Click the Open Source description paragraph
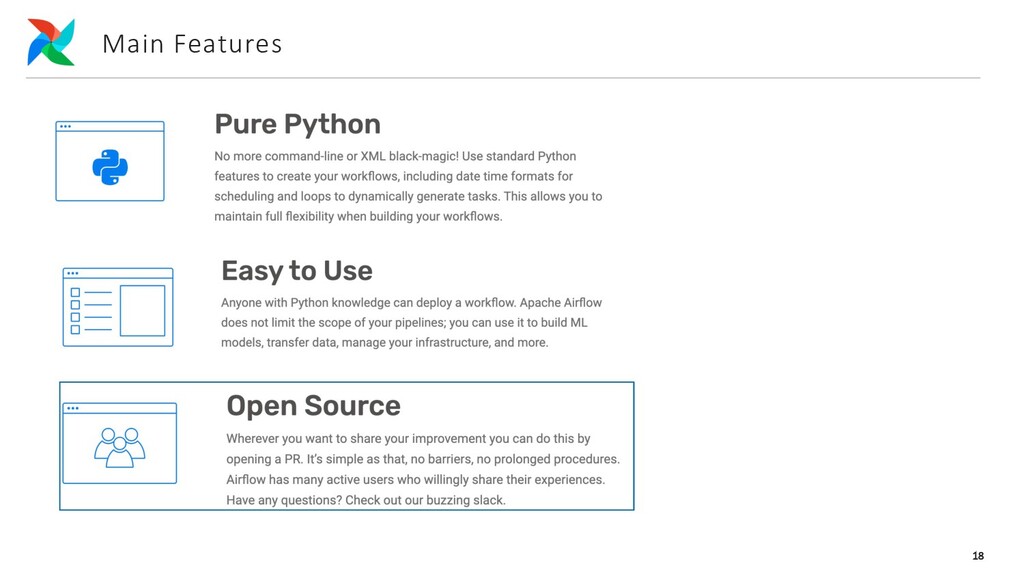1024x576 pixels. 423,469
